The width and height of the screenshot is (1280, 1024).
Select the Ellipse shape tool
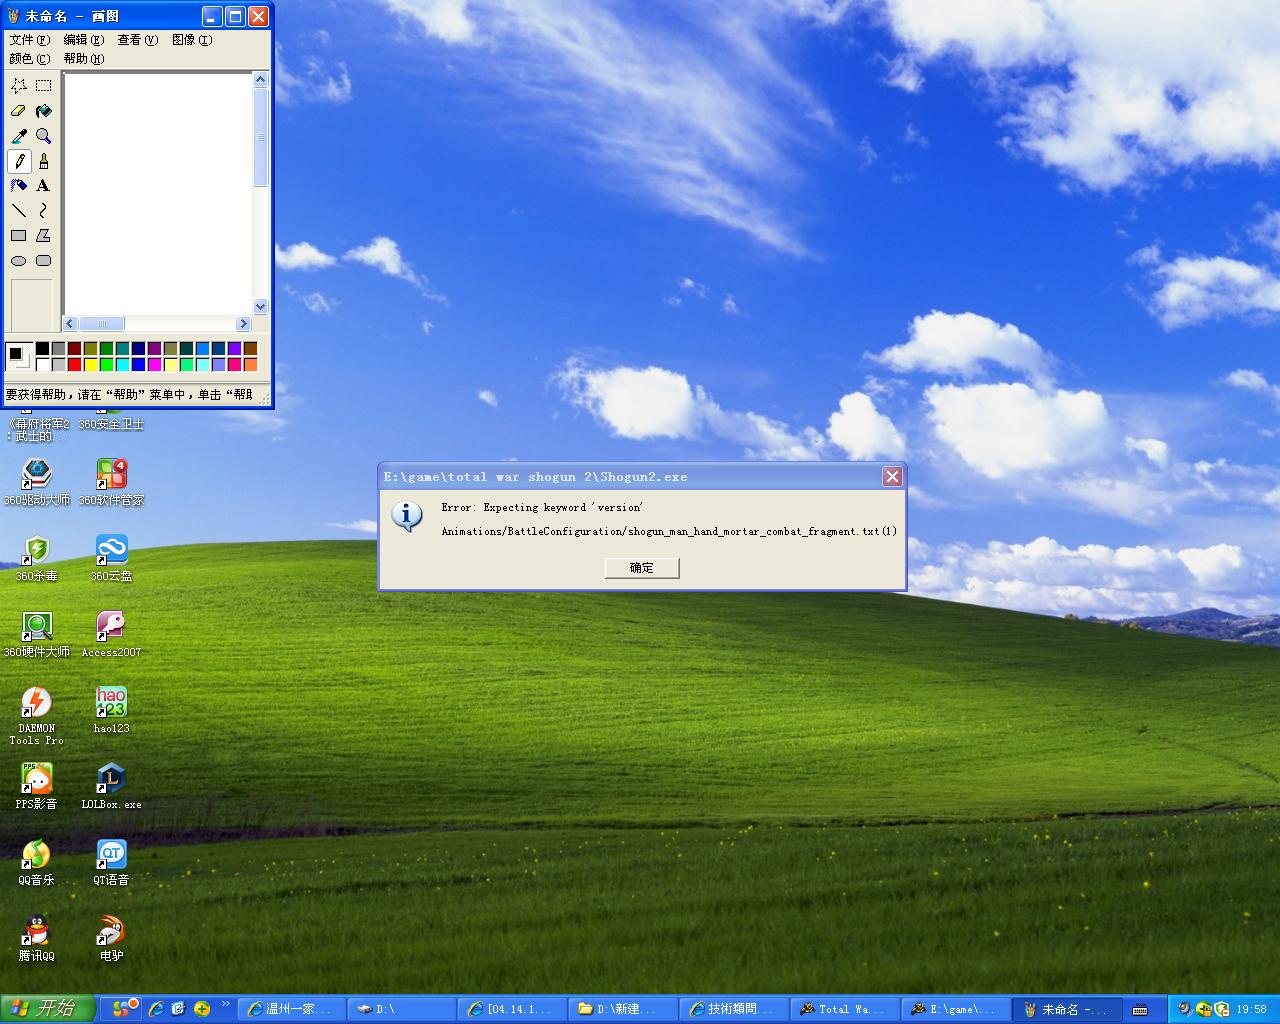coord(18,261)
